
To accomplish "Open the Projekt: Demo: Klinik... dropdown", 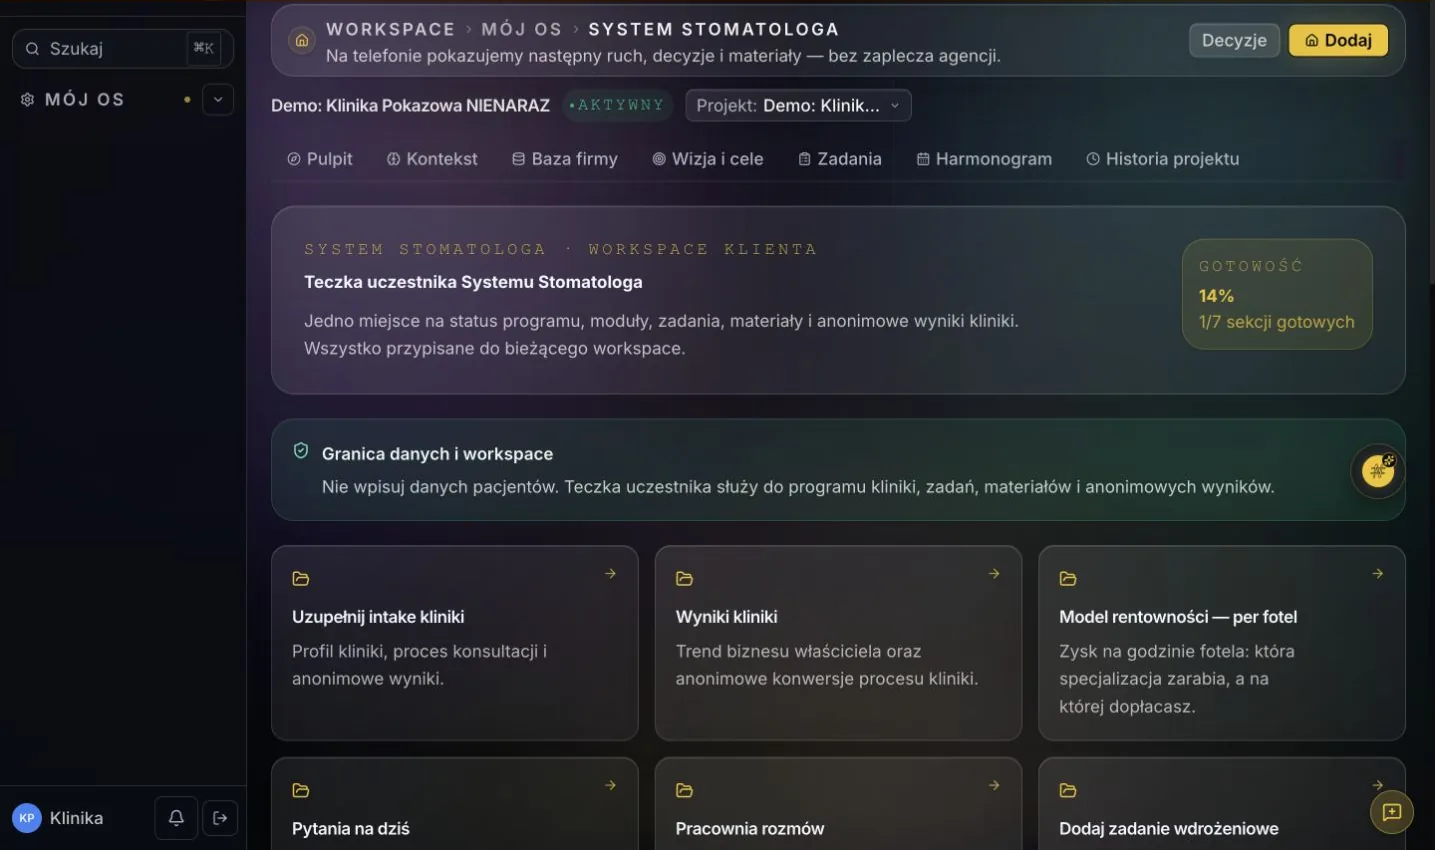I will [x=798, y=105].
